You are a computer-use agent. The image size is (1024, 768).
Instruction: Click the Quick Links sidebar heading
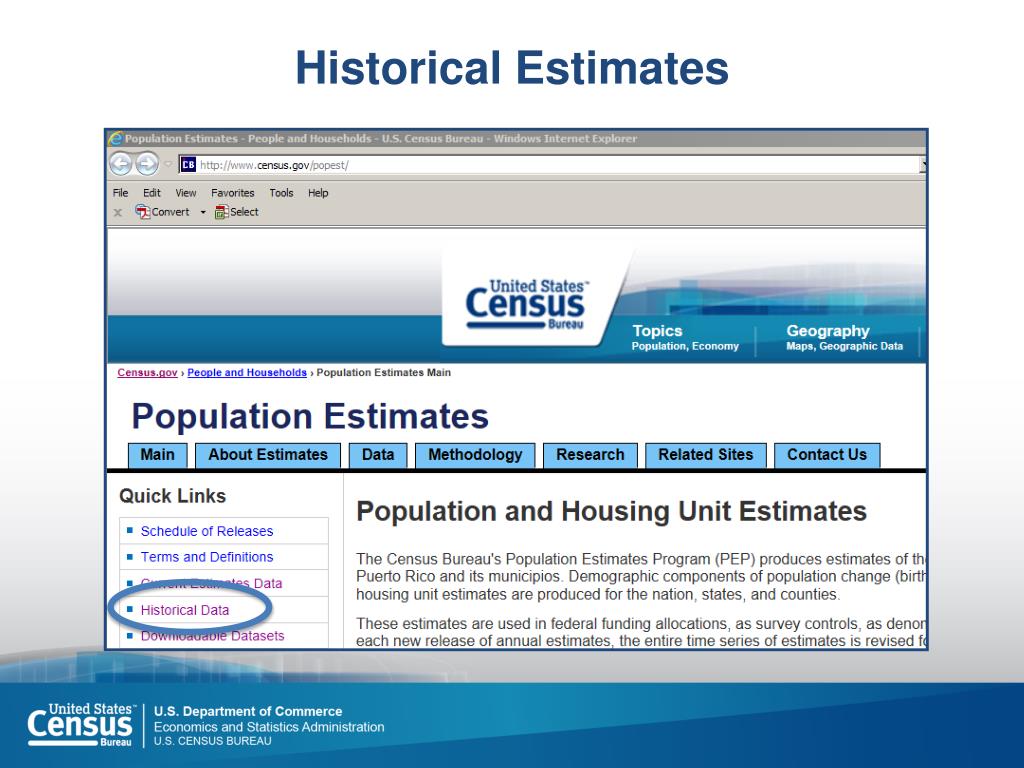(172, 496)
